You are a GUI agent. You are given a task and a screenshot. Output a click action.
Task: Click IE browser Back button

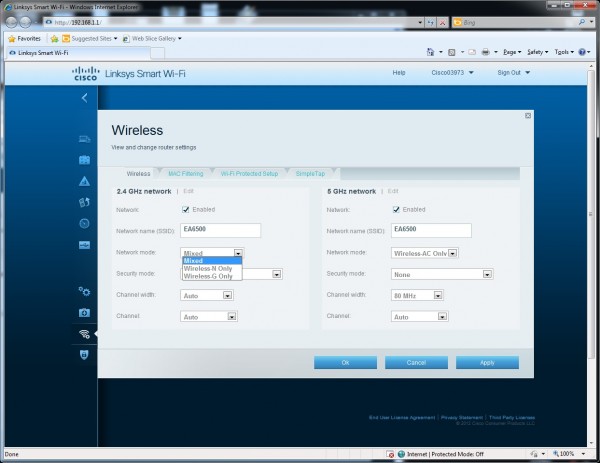(11, 23)
